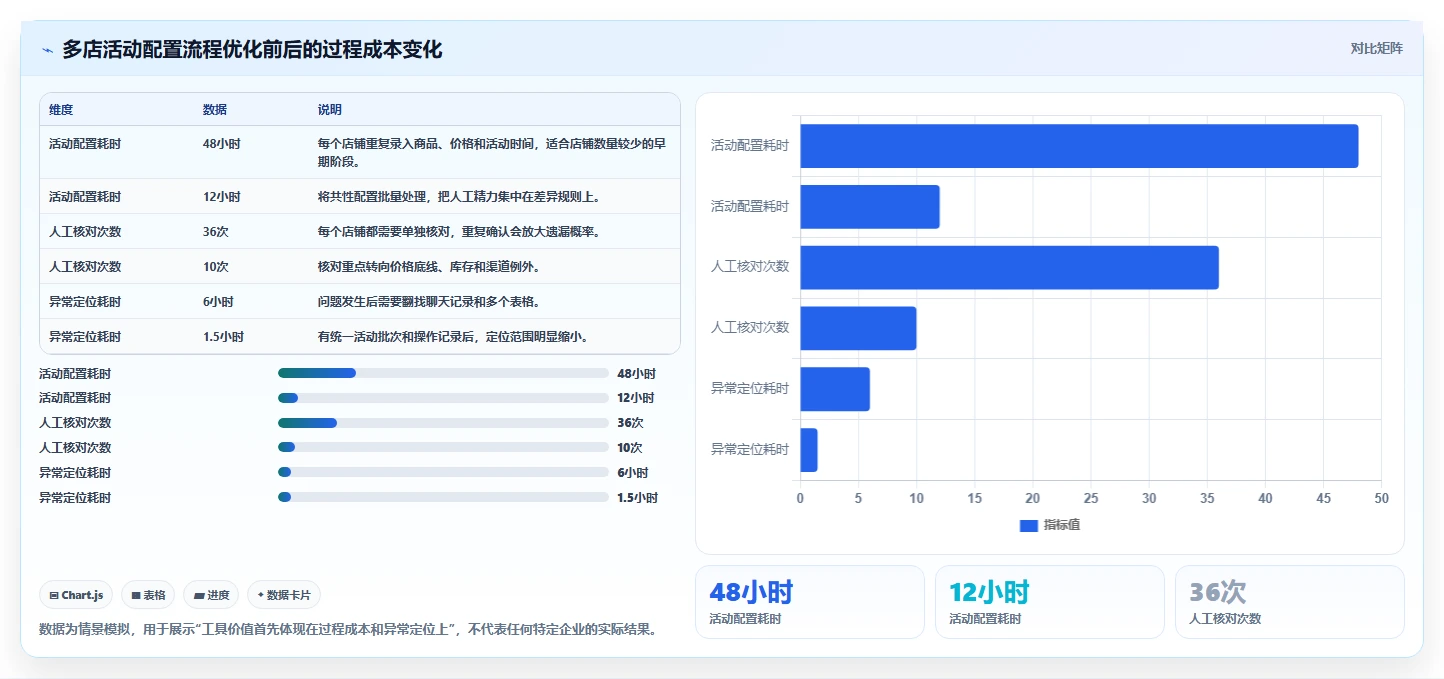Click the chart bar reaching 36
This screenshot has width=1444, height=679.
[x=1009, y=268]
